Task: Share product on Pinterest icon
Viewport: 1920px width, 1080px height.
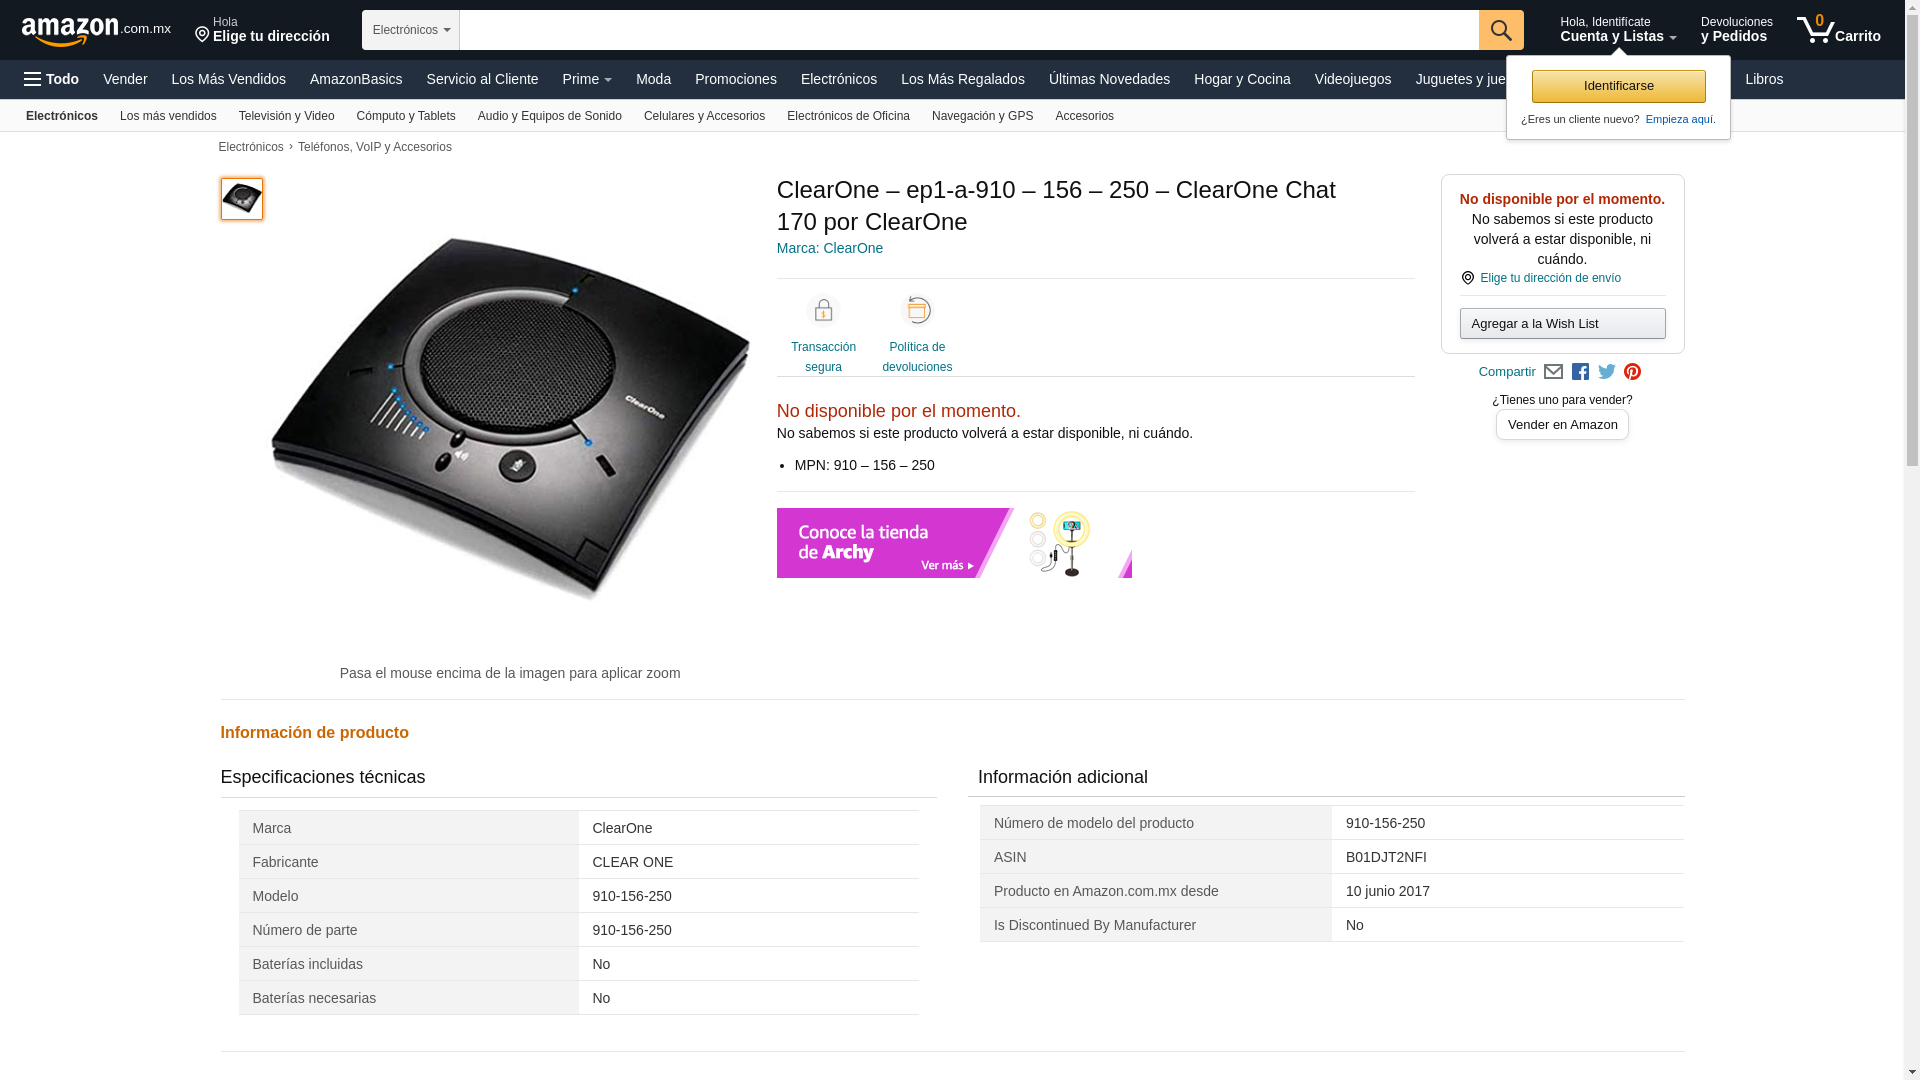Action: pos(1632,372)
